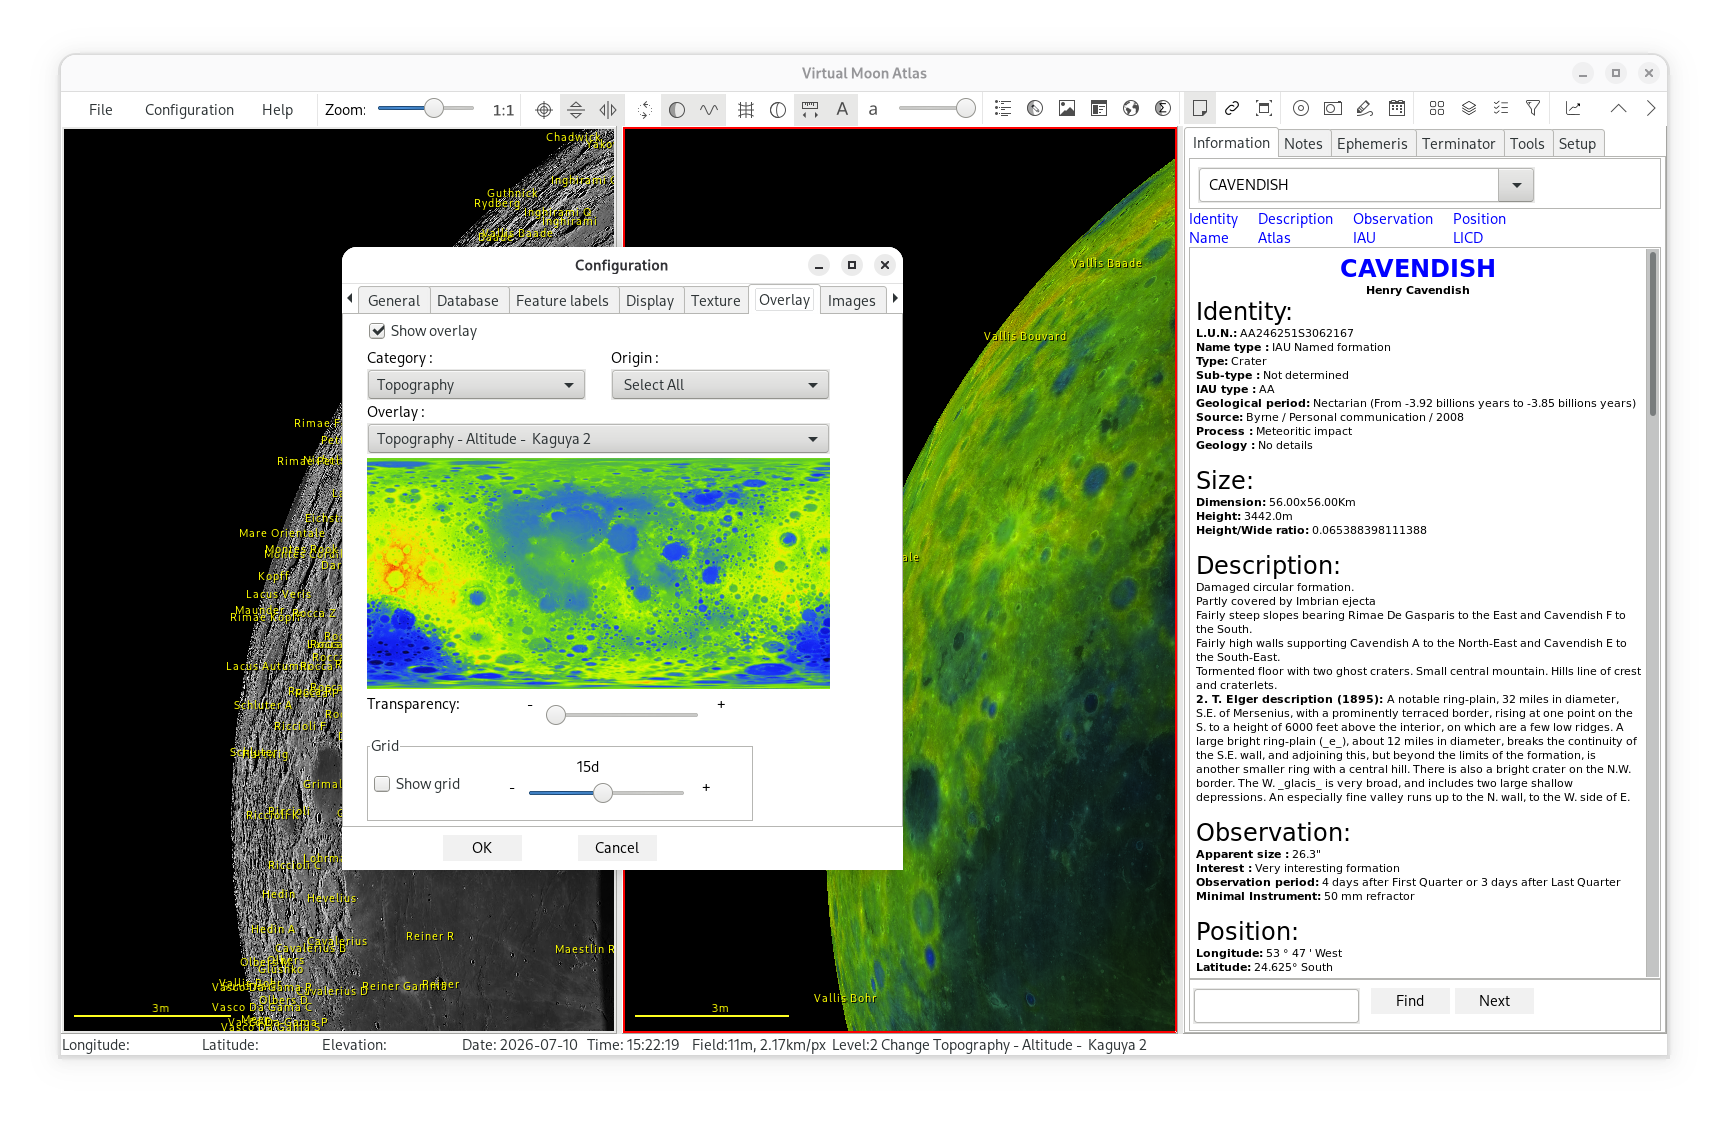The height and width of the screenshot is (1122, 1728).
Task: Uncheck the Show overlay checkbox
Action: point(378,331)
